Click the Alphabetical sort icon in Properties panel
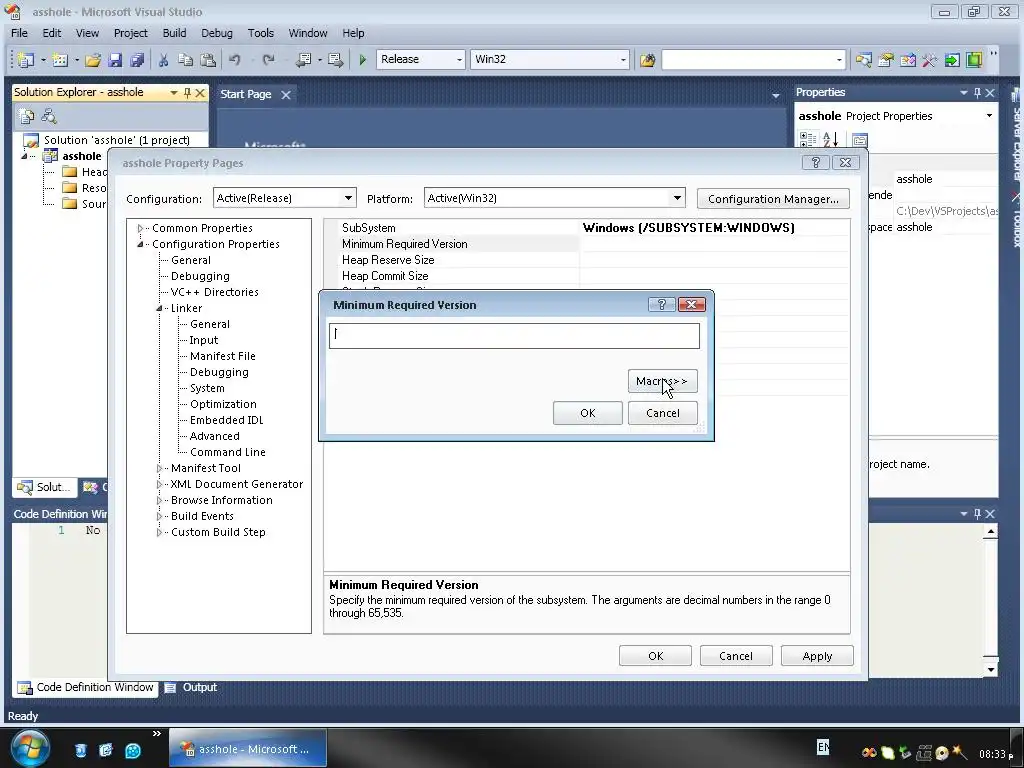The height and width of the screenshot is (768, 1024). [x=830, y=139]
